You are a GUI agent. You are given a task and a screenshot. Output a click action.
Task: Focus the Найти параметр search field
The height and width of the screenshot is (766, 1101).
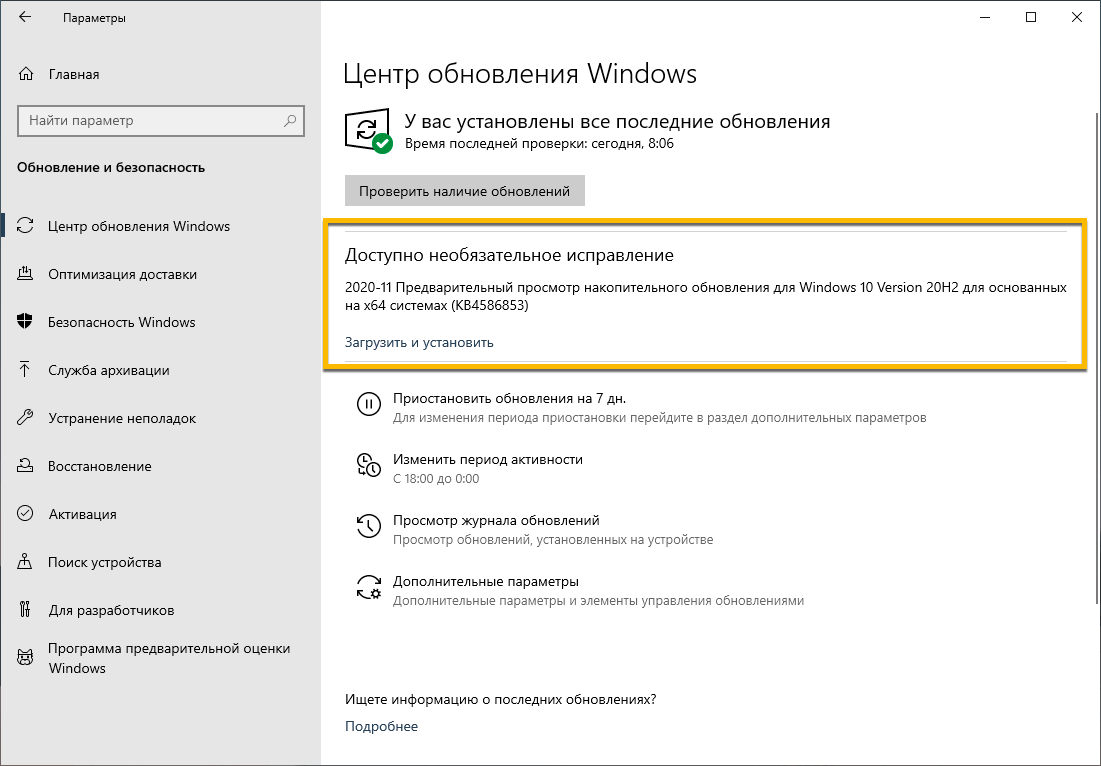150,121
